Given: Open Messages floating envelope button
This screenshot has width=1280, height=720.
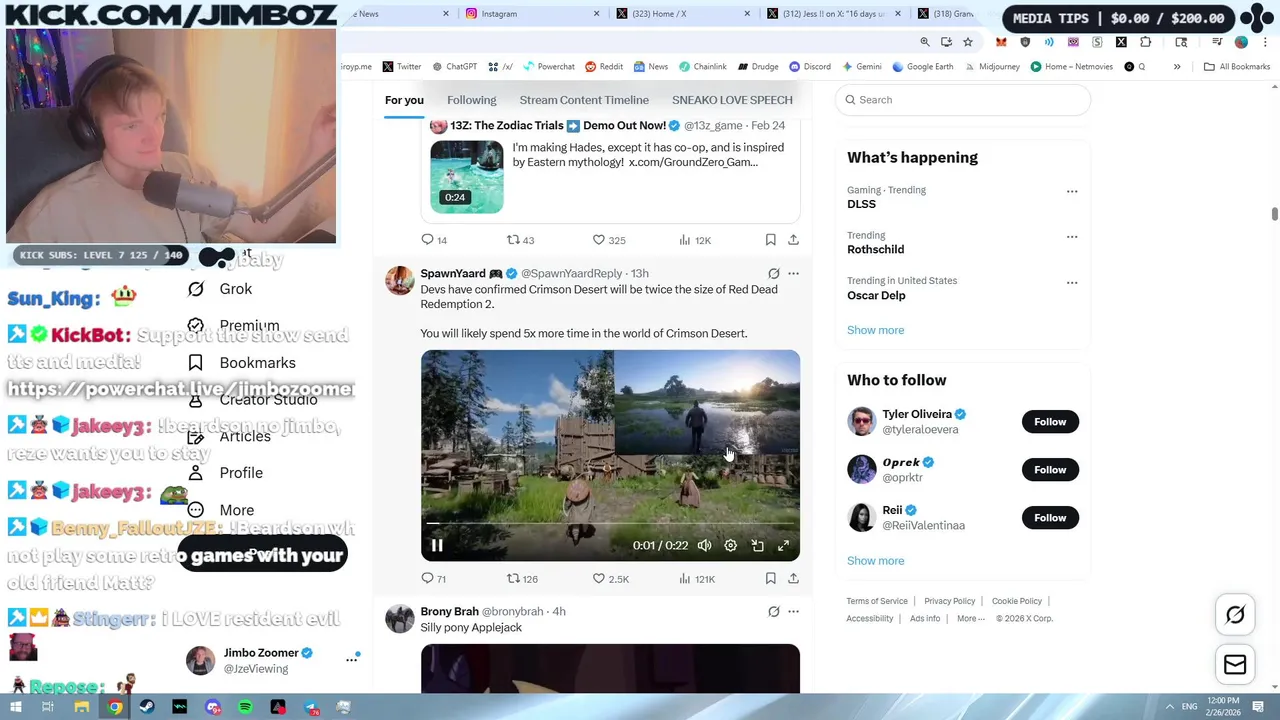Looking at the screenshot, I should (x=1235, y=665).
